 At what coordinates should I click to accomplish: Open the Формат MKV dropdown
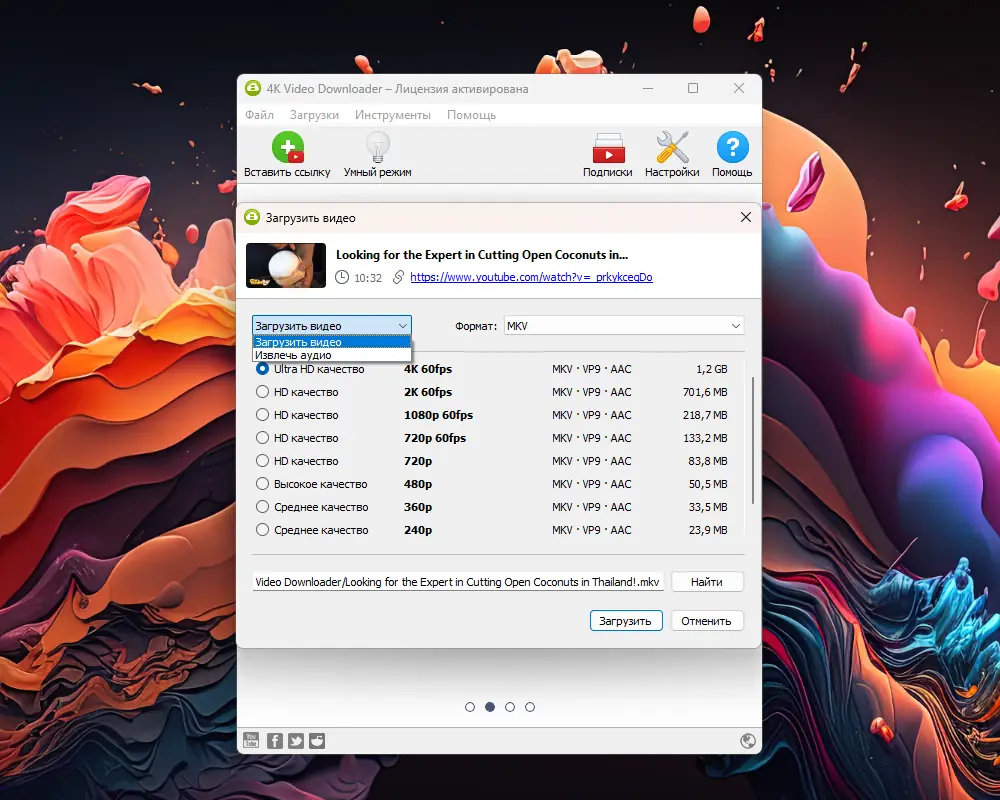click(624, 325)
